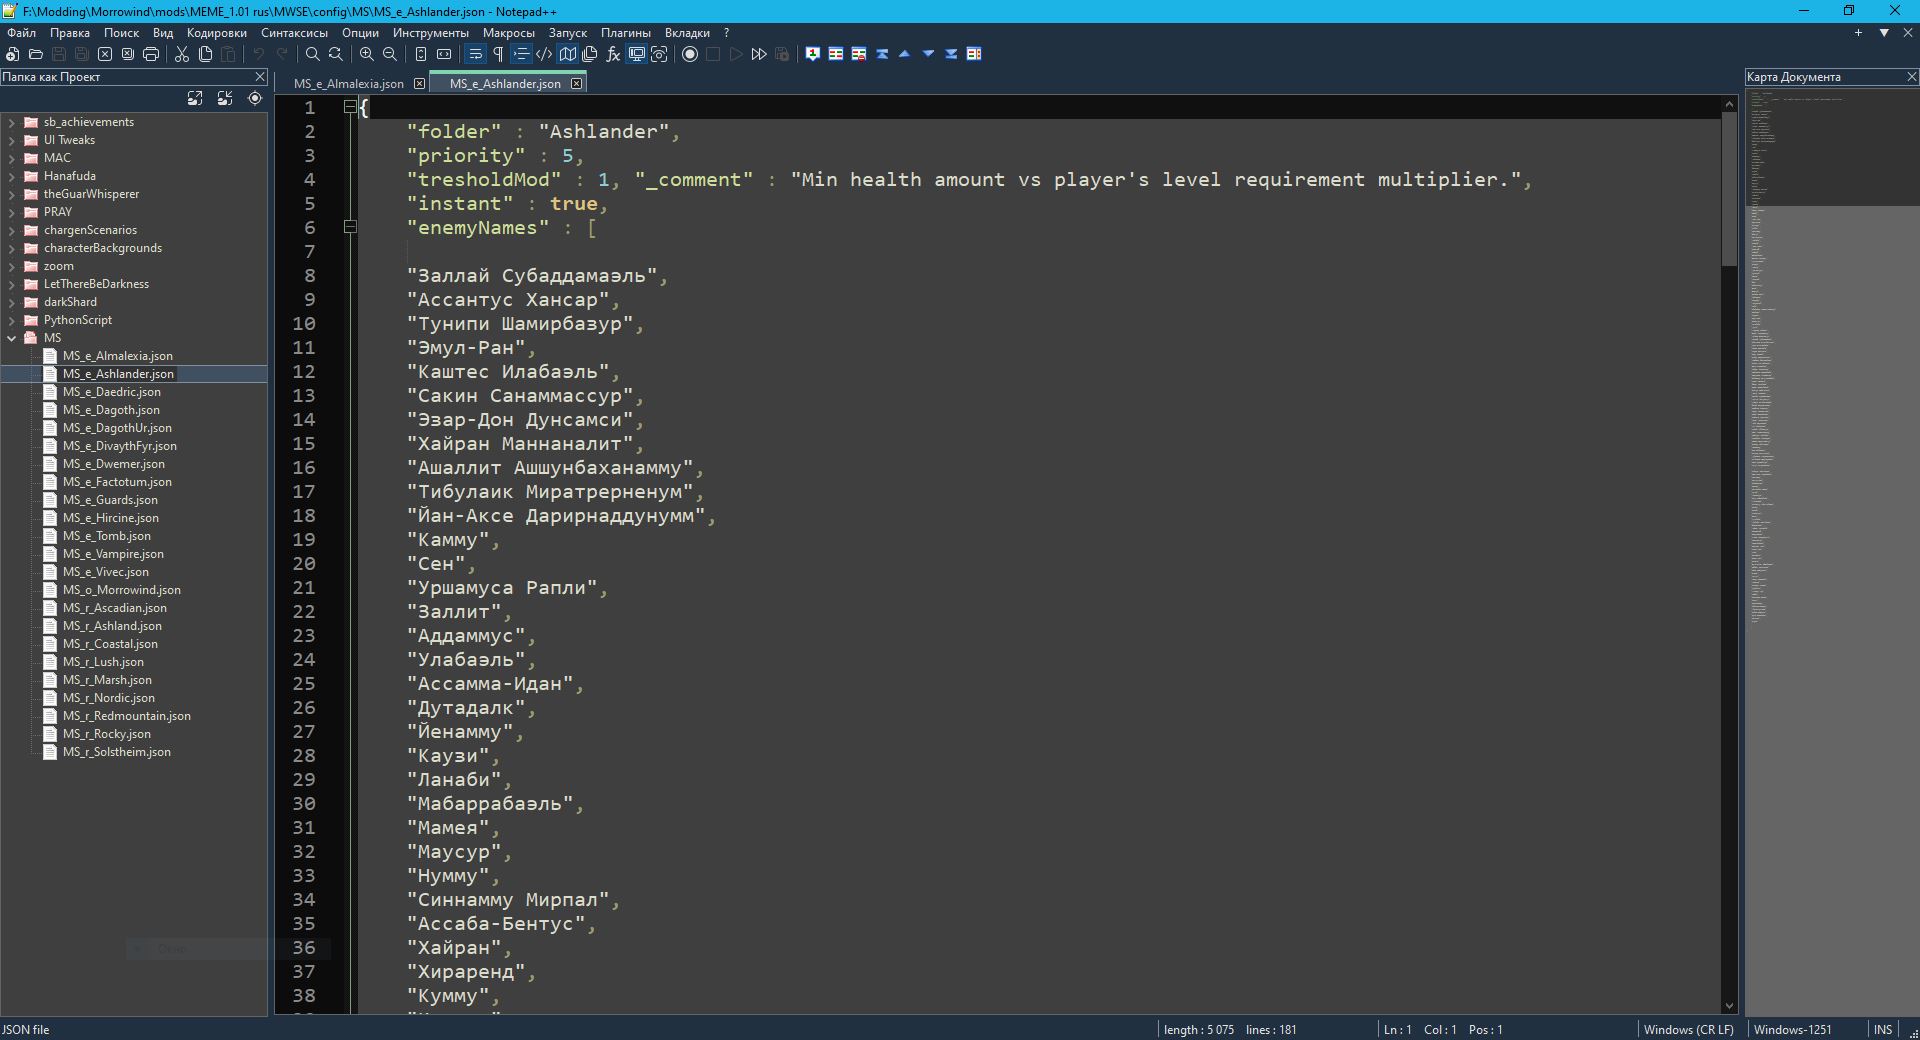Toggle the Document Map toolbar button
Screen dimensions: 1920x1040
pyautogui.click(x=567, y=54)
